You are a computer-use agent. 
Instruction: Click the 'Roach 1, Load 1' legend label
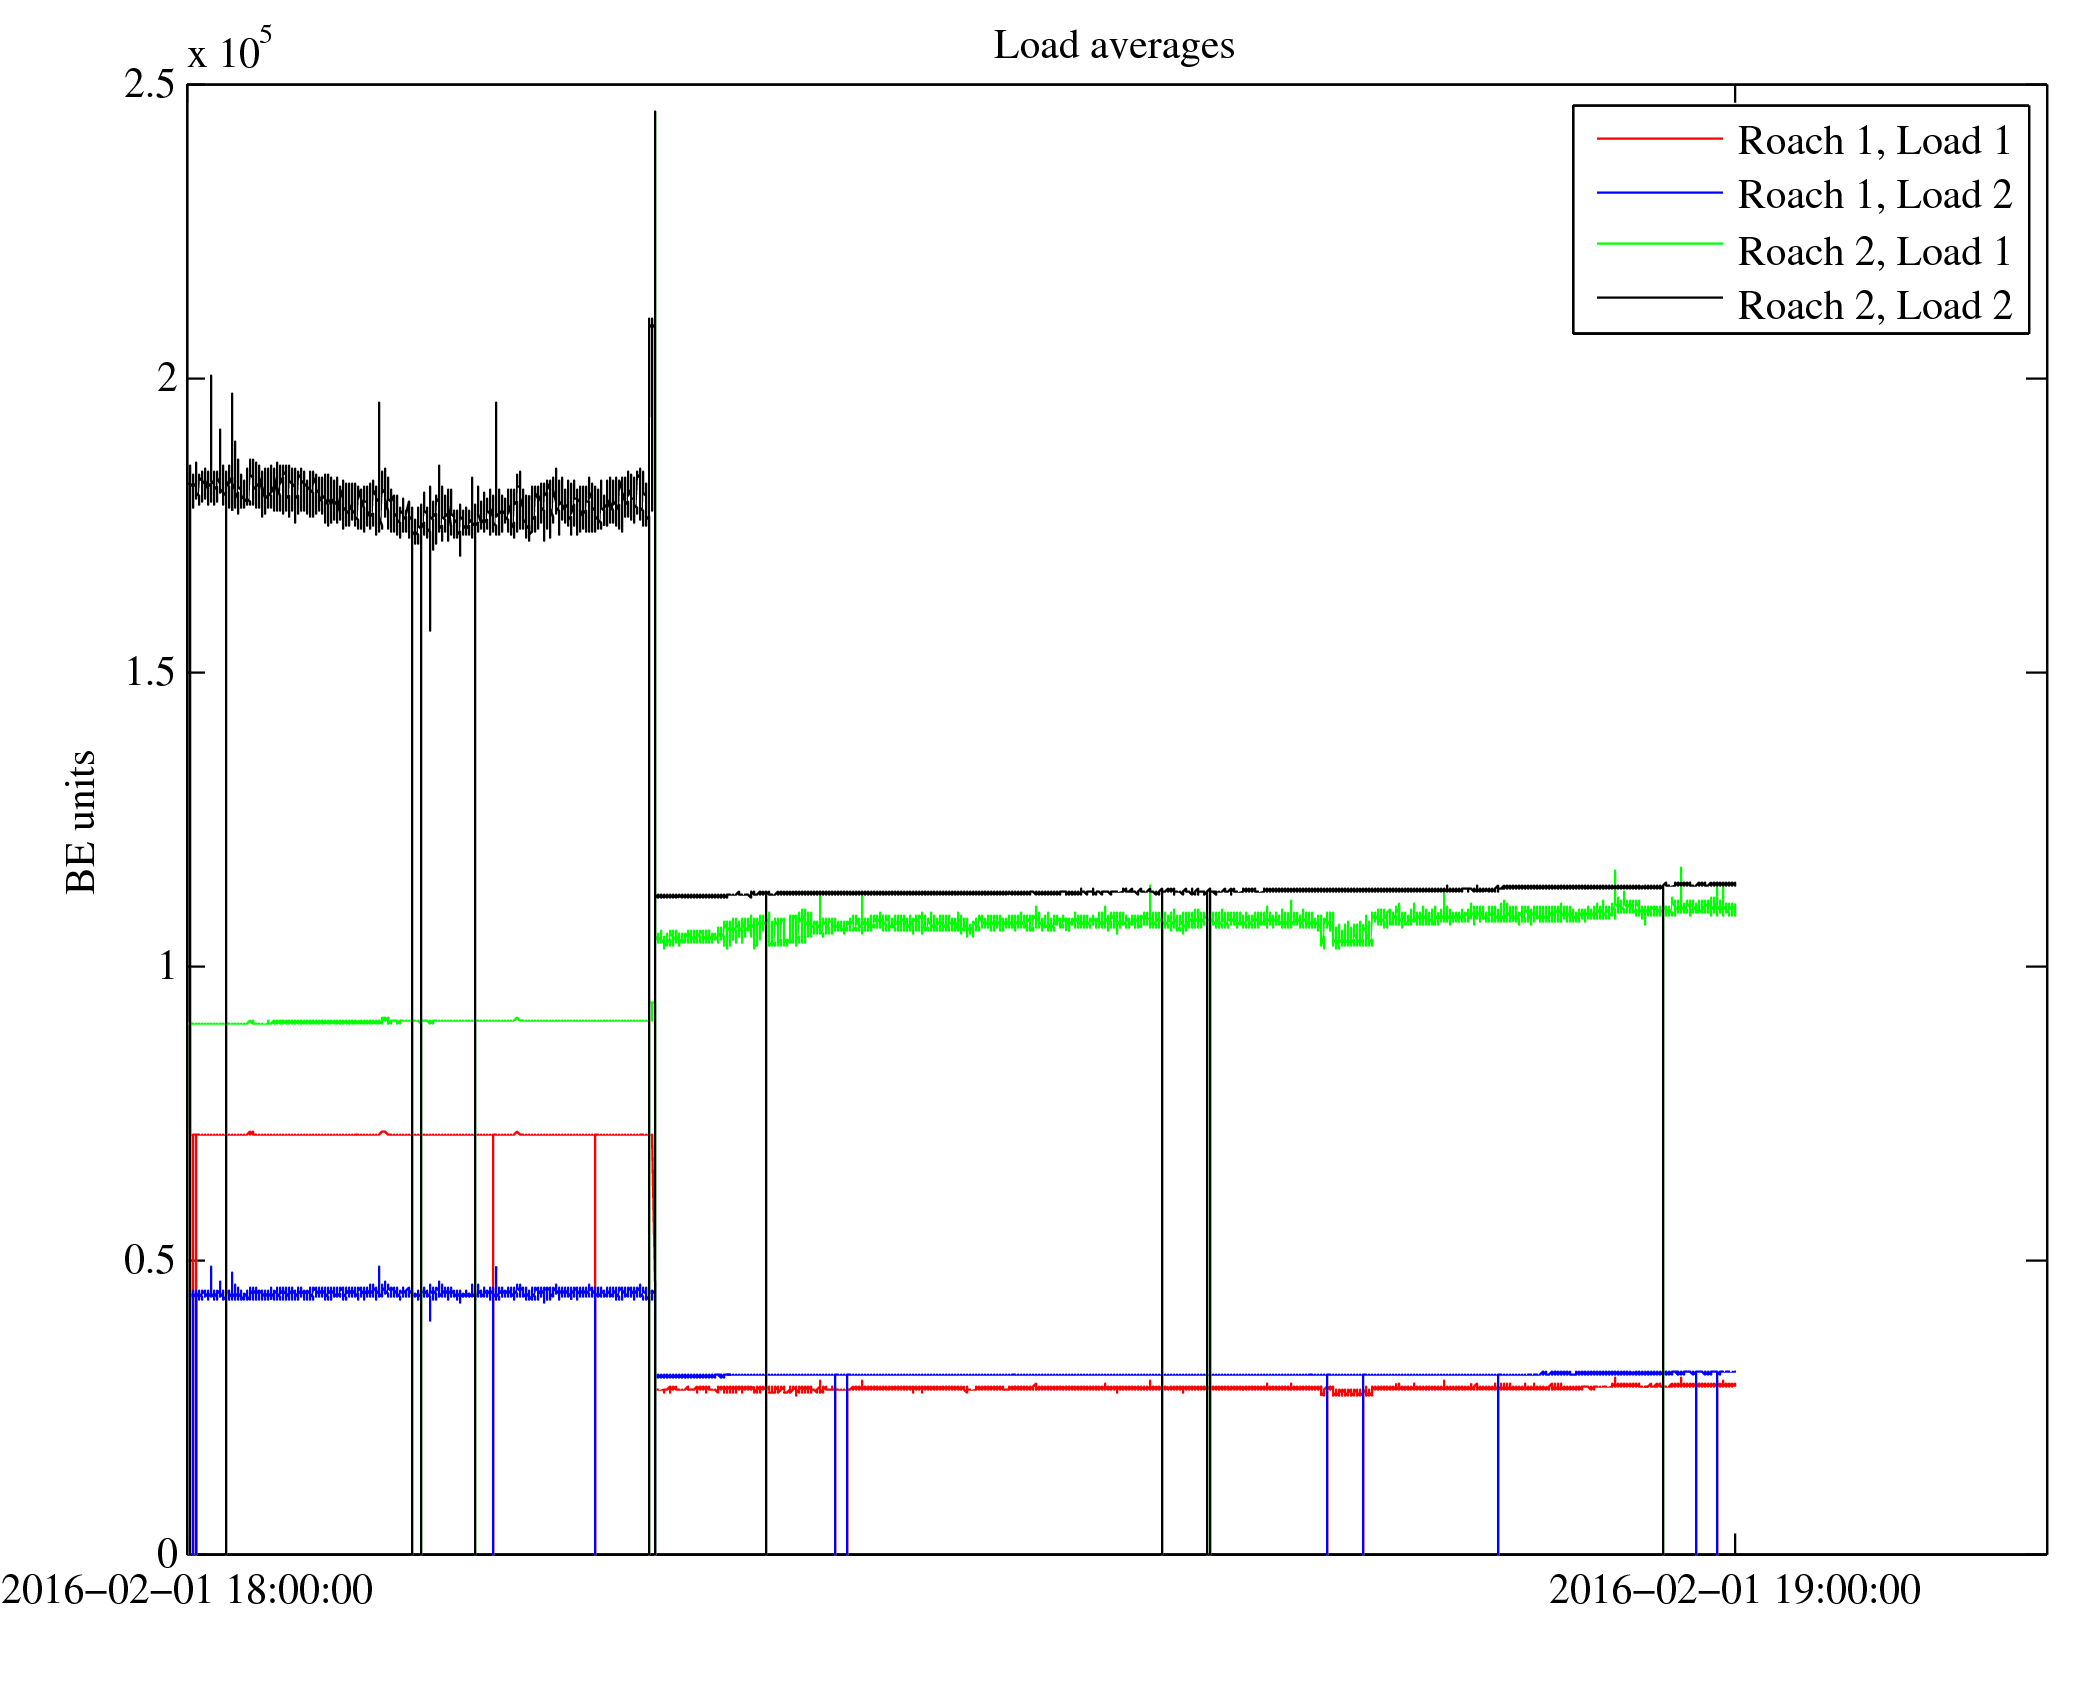pos(1874,141)
